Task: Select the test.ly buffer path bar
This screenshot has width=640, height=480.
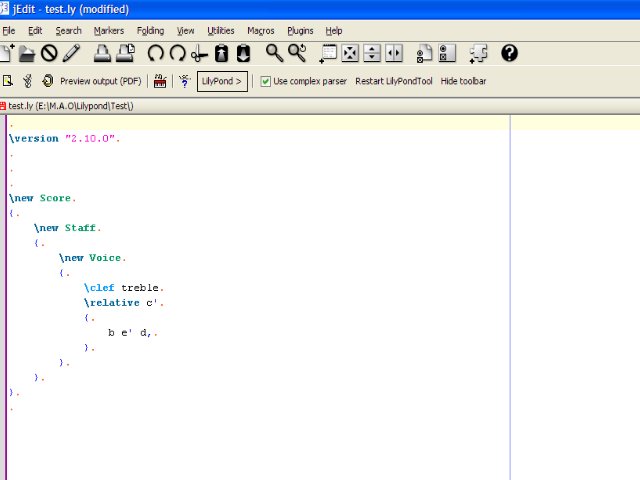Action: pos(70,105)
